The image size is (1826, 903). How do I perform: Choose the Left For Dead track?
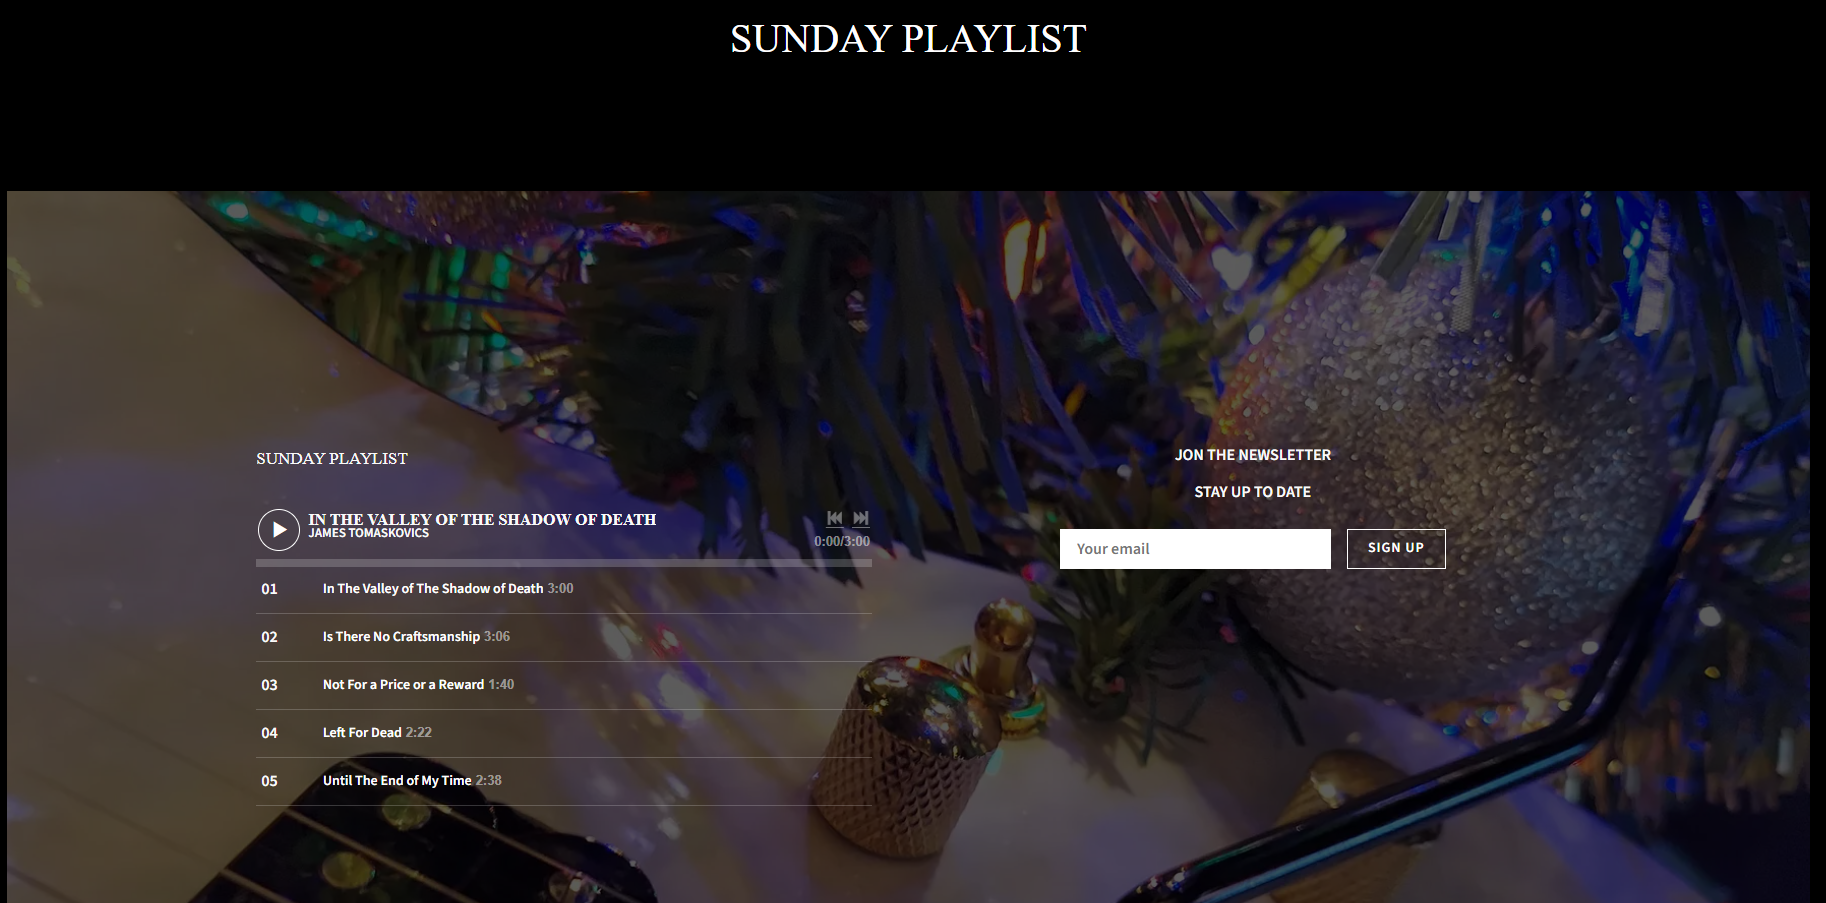tap(564, 733)
